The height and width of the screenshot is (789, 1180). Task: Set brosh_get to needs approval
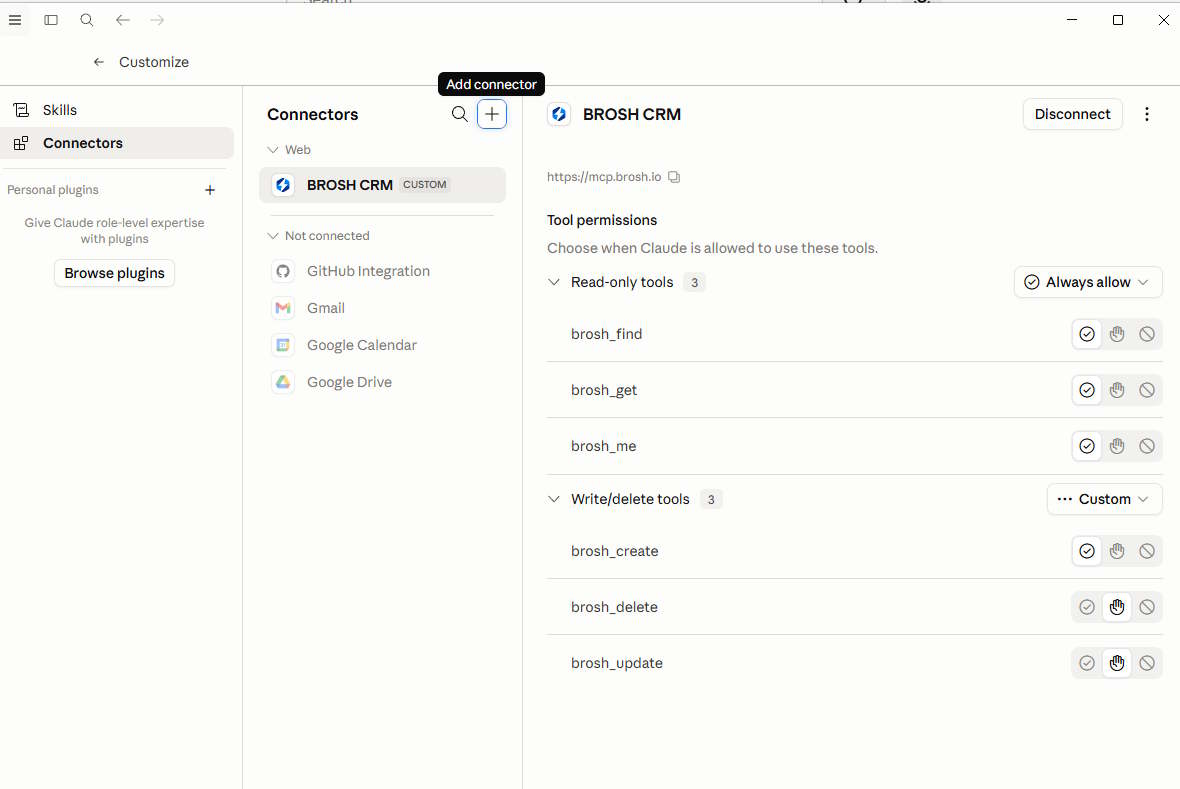click(x=1117, y=390)
